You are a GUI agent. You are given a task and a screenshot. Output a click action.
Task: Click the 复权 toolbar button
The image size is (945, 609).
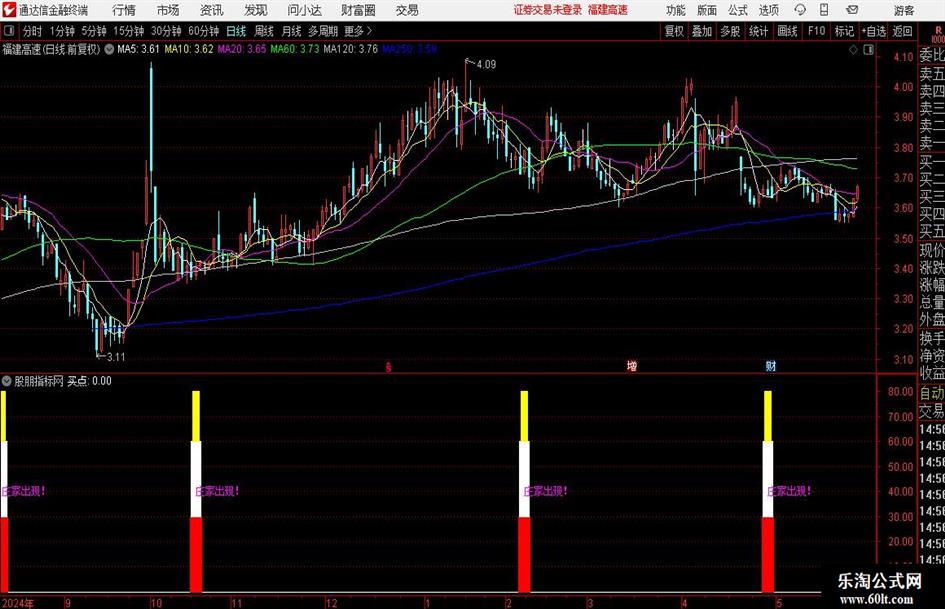[674, 31]
